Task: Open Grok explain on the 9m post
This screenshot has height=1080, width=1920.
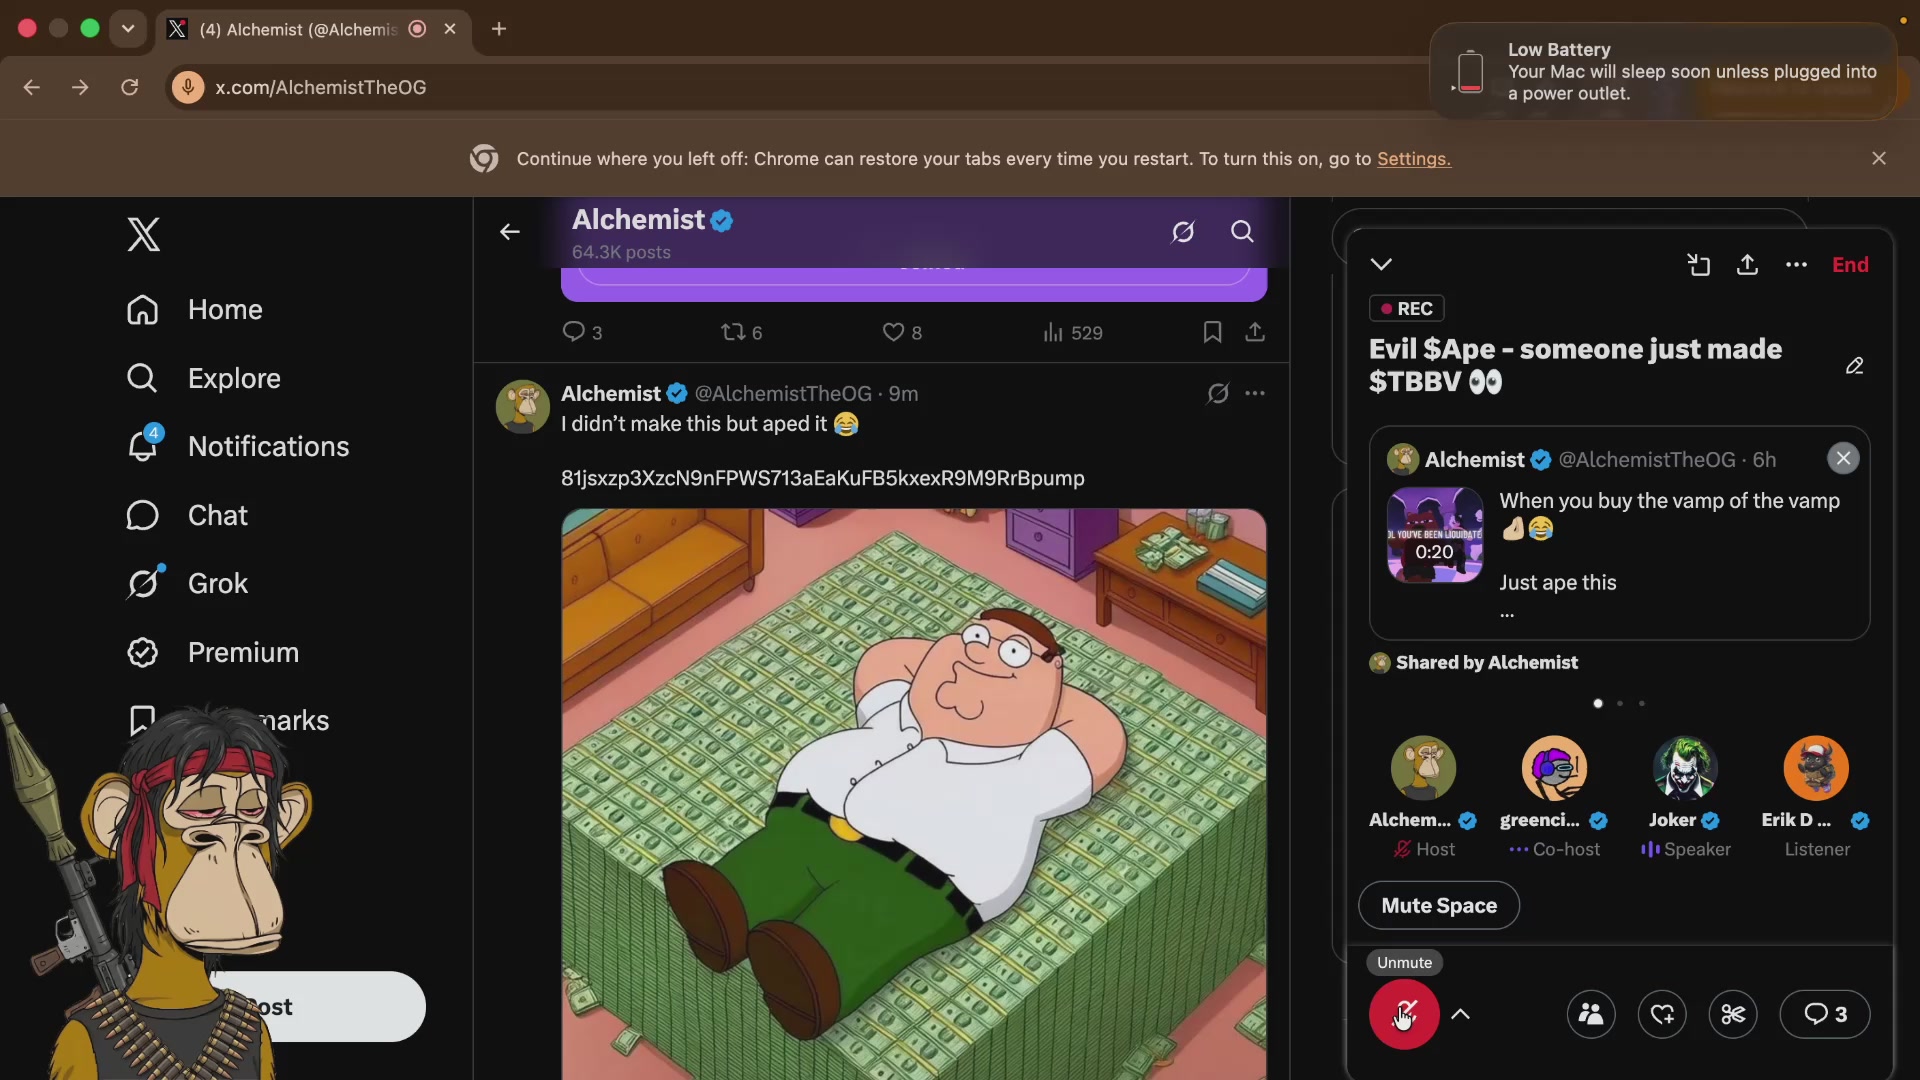Action: coord(1218,393)
